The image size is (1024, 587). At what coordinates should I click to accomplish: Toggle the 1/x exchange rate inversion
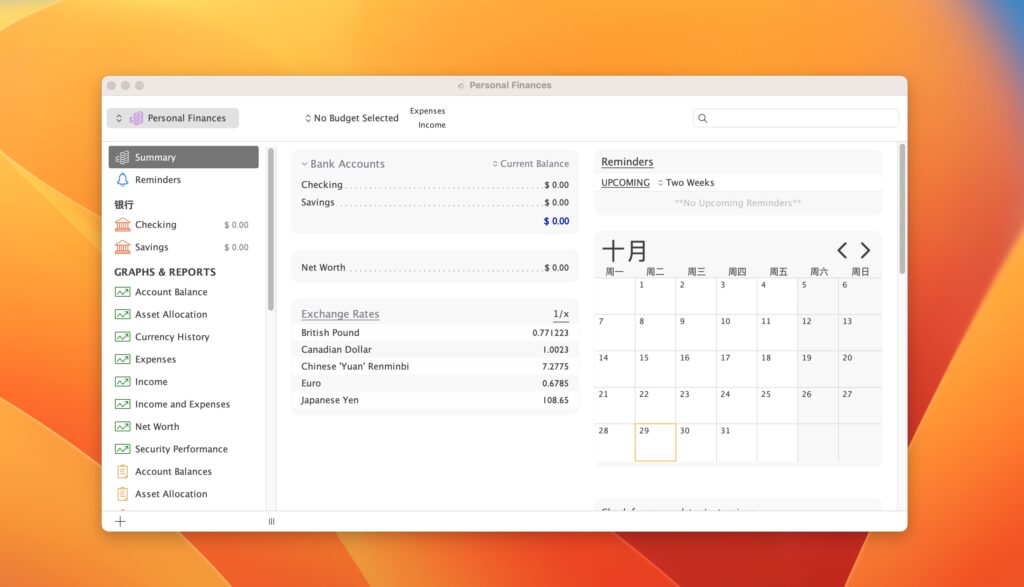point(560,314)
